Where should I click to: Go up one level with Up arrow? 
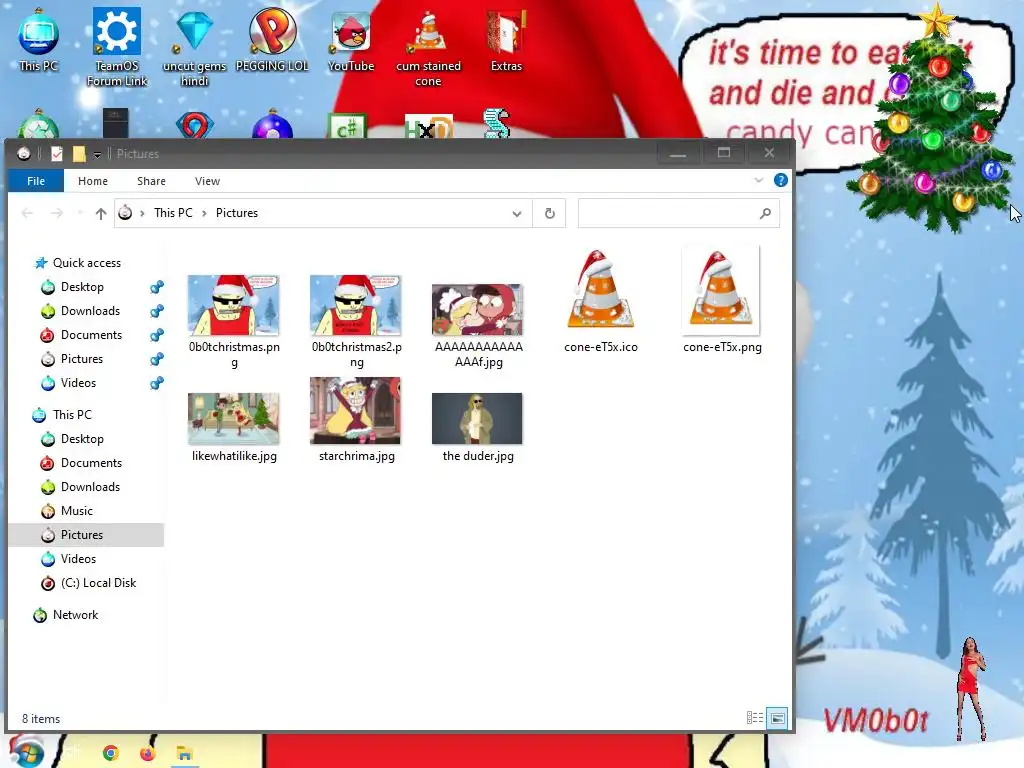[x=101, y=213]
